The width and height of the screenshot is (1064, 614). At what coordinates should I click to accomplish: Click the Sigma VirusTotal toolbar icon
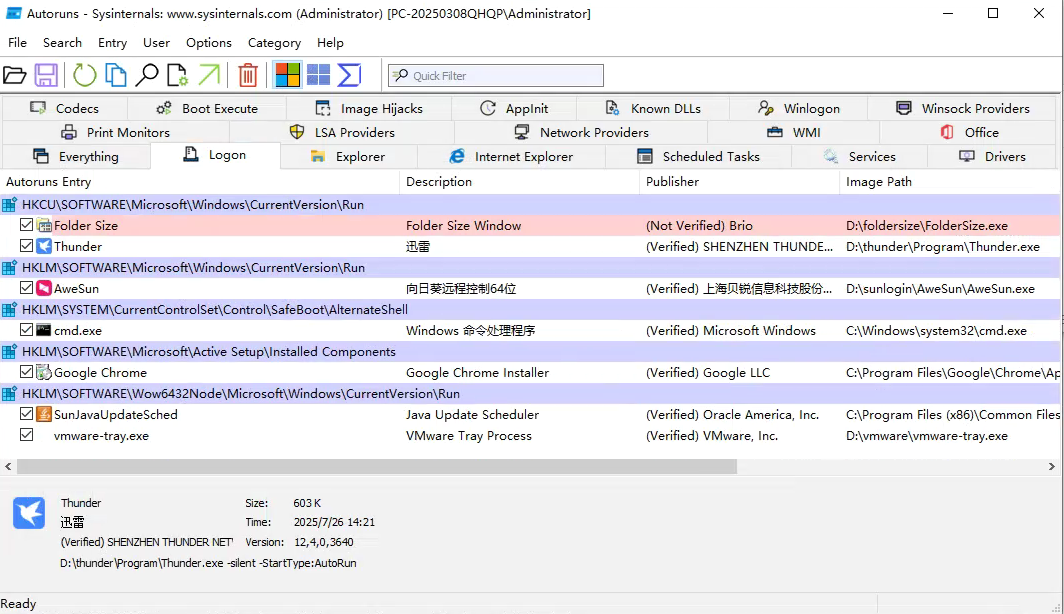click(349, 75)
